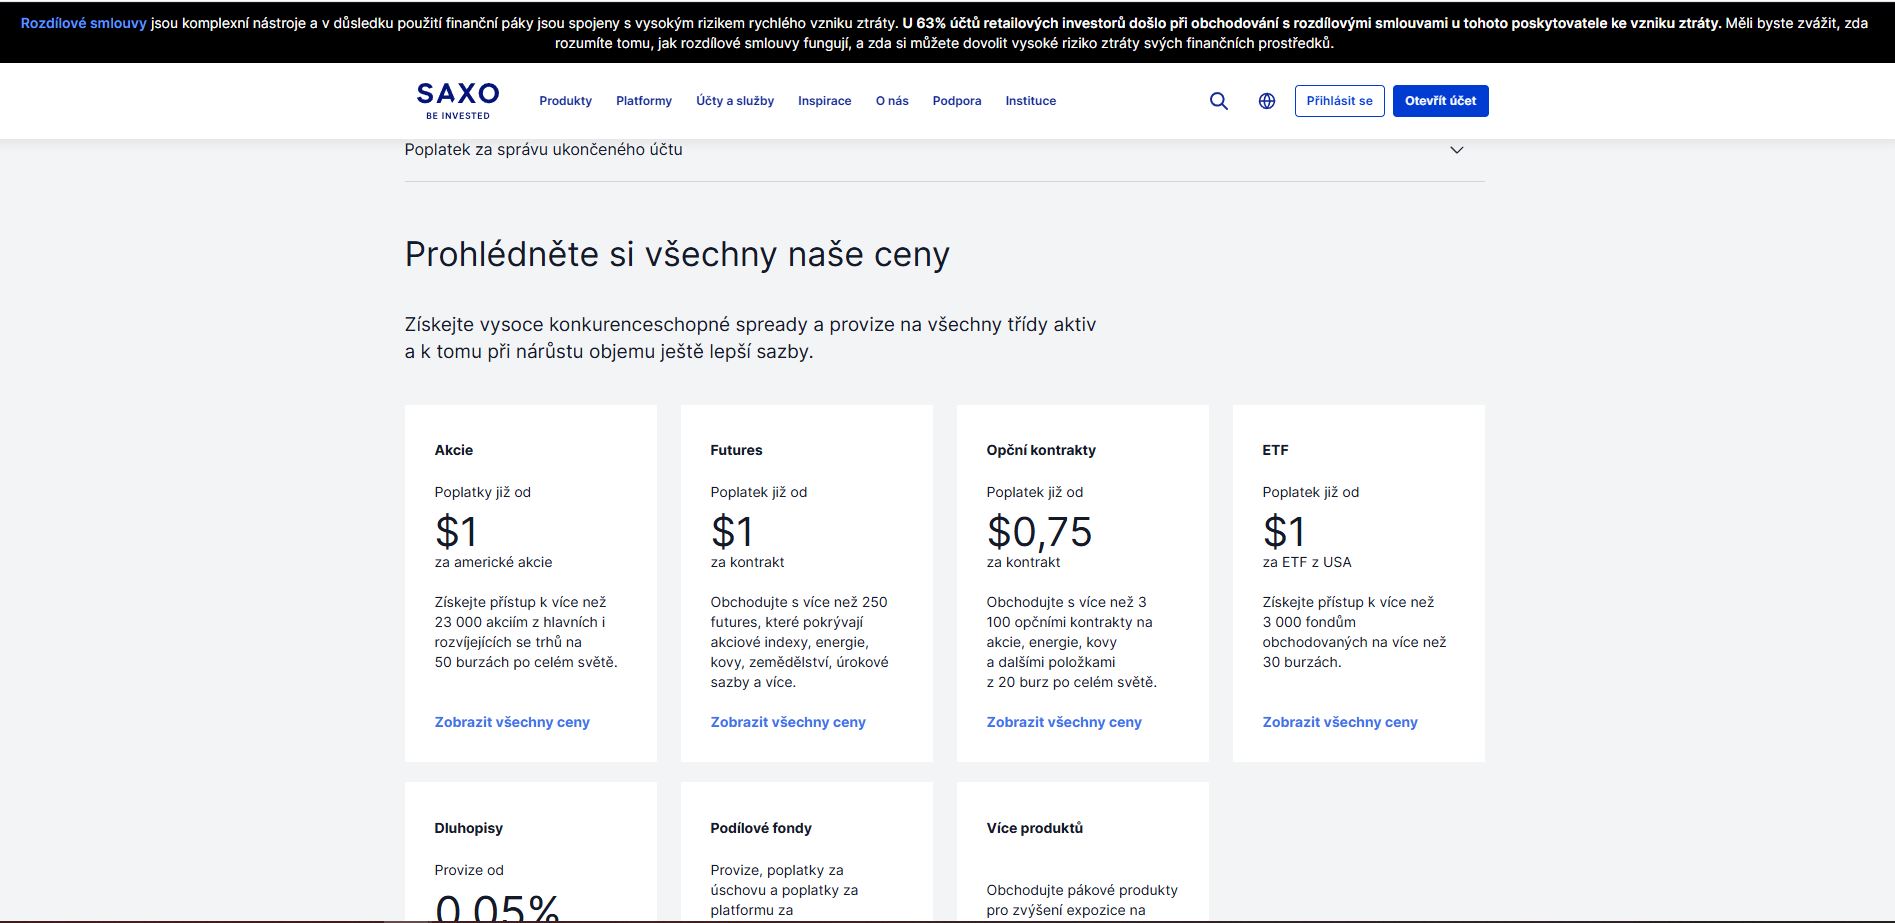Click the 'za americké akcie' text
Viewport: 1895px width, 923px height.
click(x=493, y=562)
